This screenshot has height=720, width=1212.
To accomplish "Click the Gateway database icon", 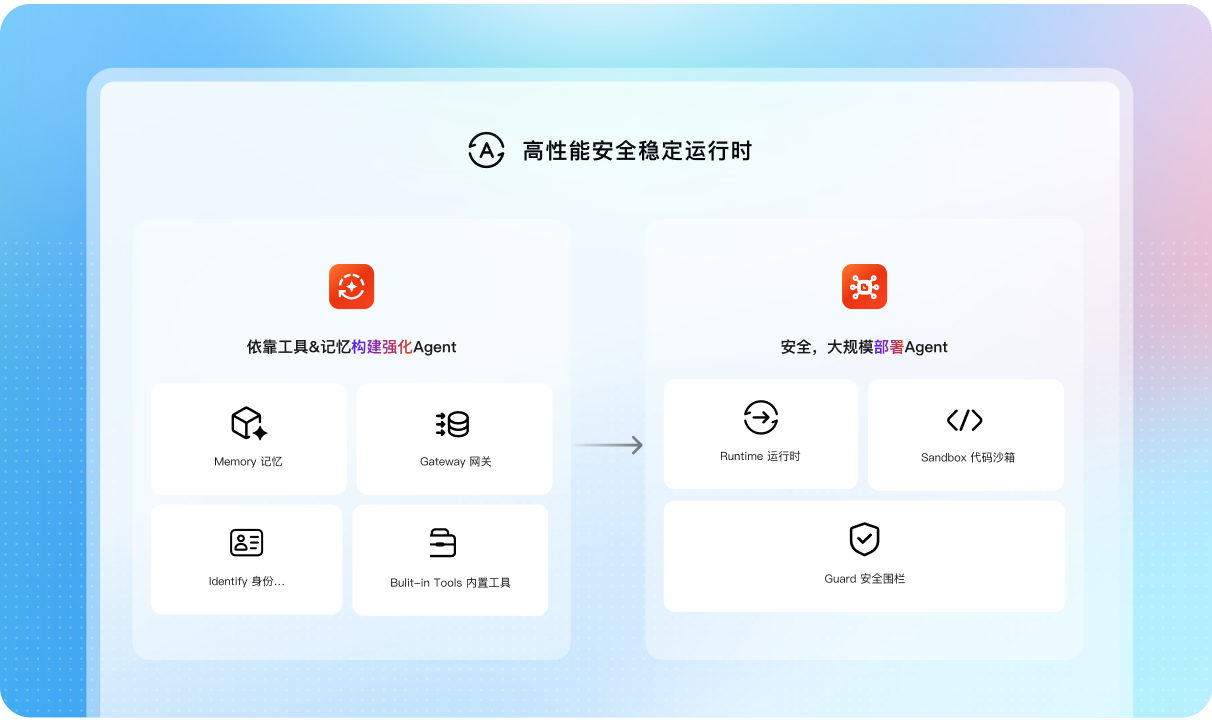I will (453, 424).
